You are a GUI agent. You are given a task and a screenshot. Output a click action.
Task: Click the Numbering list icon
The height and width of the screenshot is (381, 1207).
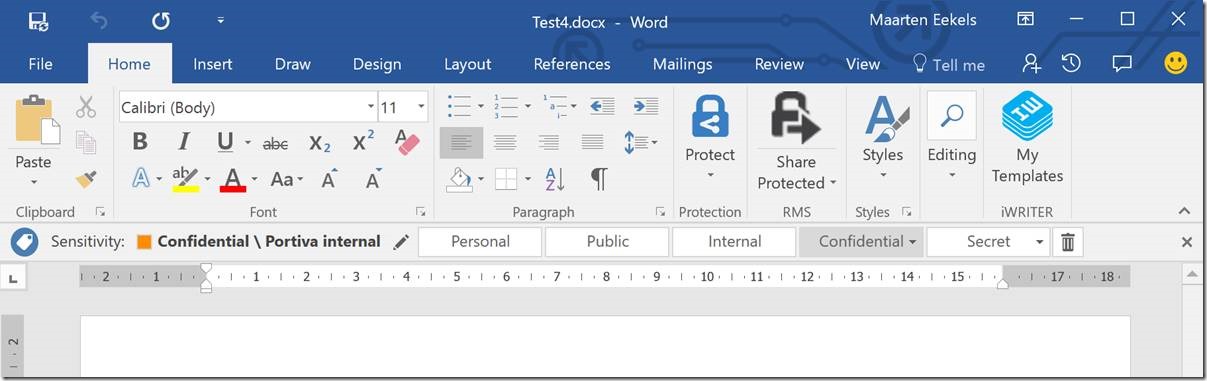pos(508,105)
